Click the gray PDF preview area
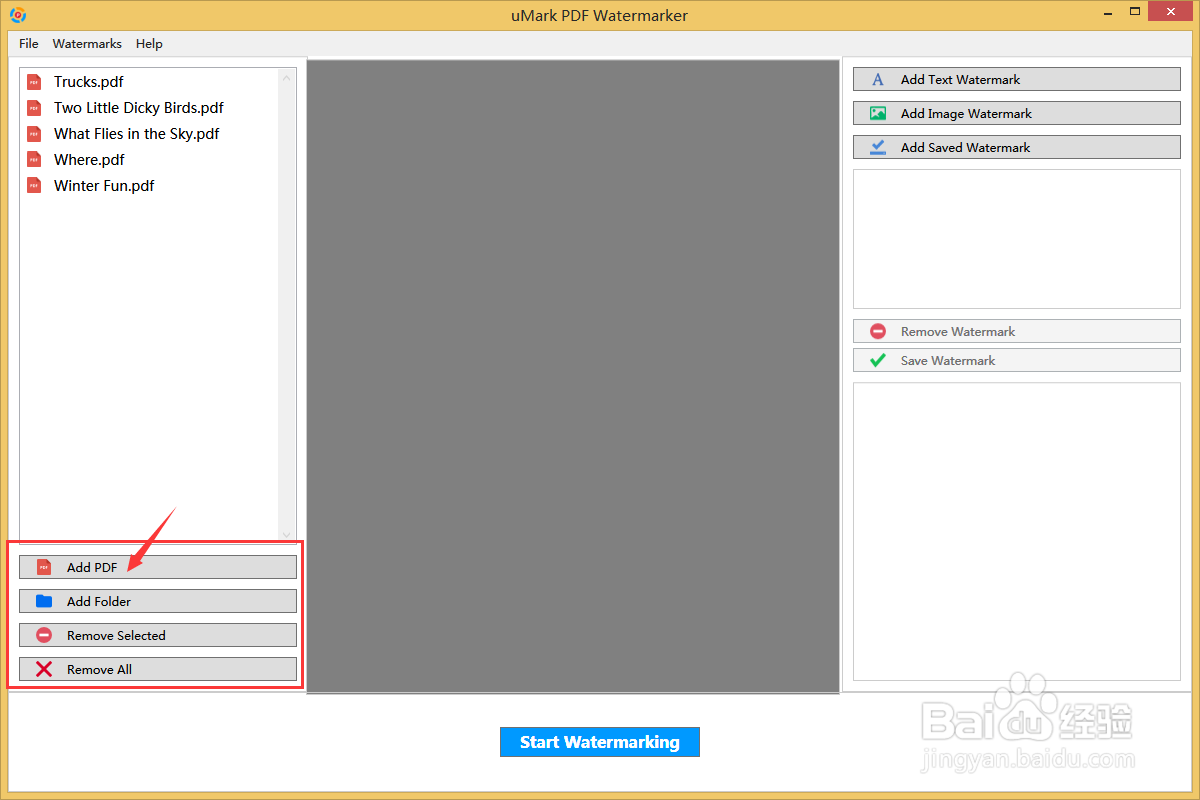 (x=573, y=376)
